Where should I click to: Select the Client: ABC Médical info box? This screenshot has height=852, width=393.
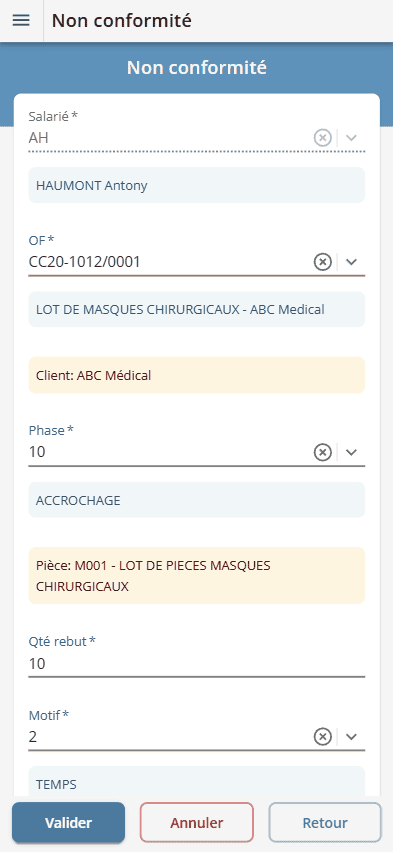pos(197,375)
